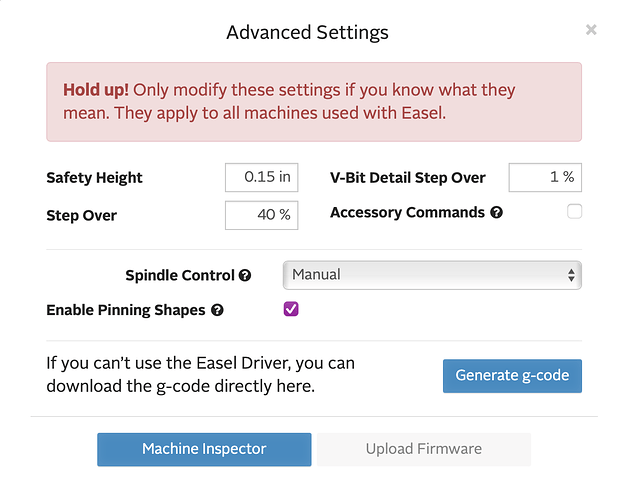Click the Step Over 40 % field
Image resolution: width=621 pixels, height=500 pixels.
(x=261, y=214)
